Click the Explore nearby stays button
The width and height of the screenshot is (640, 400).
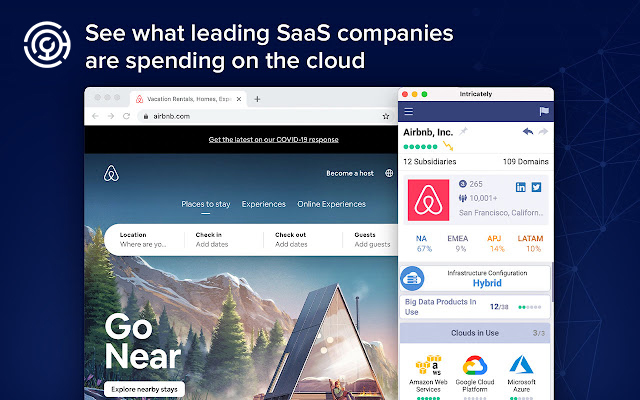tap(144, 389)
